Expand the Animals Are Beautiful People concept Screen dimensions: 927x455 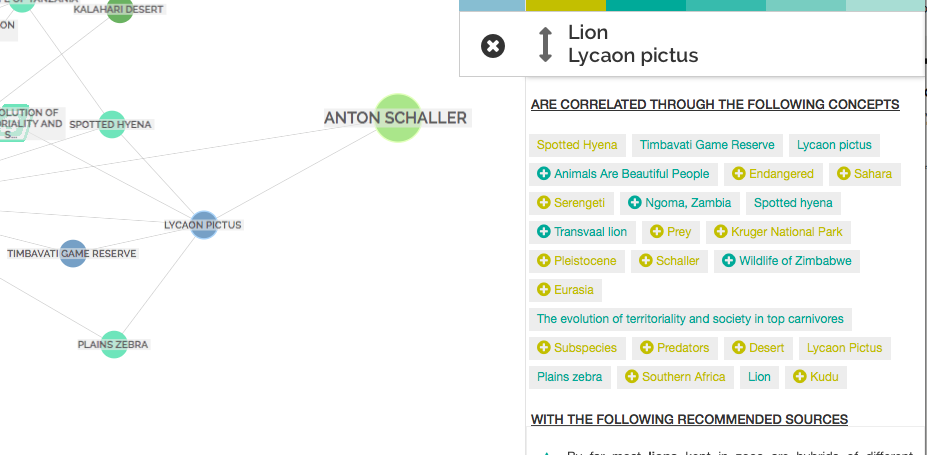(x=544, y=174)
